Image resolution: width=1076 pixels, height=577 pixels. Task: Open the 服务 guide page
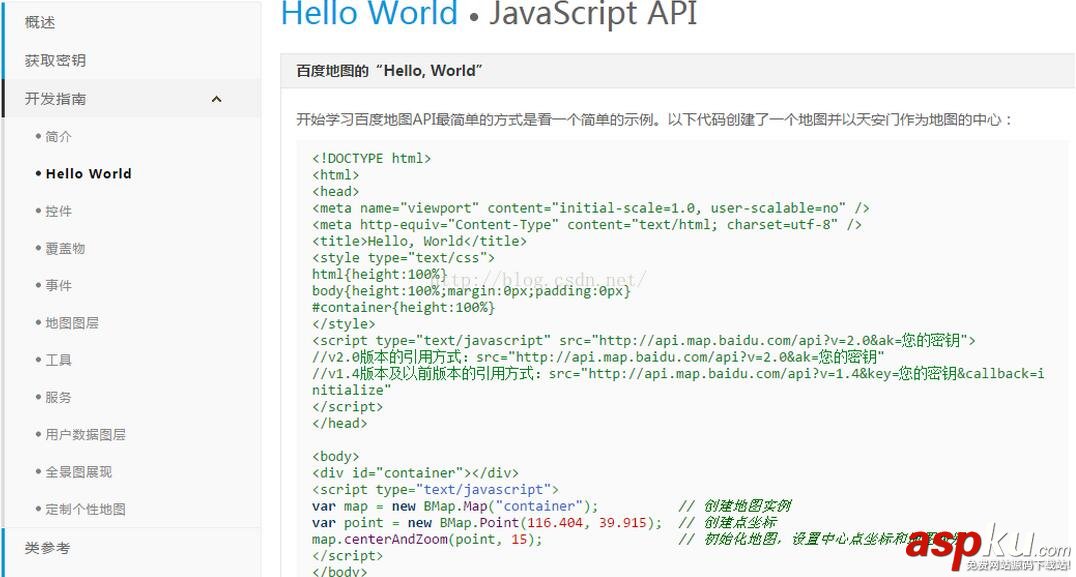click(58, 397)
